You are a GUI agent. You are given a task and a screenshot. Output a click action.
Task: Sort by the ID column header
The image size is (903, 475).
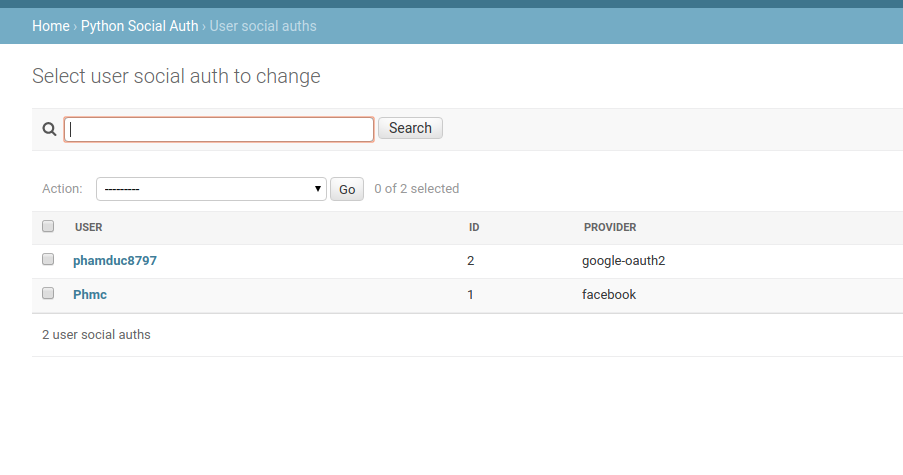pyautogui.click(x=474, y=228)
